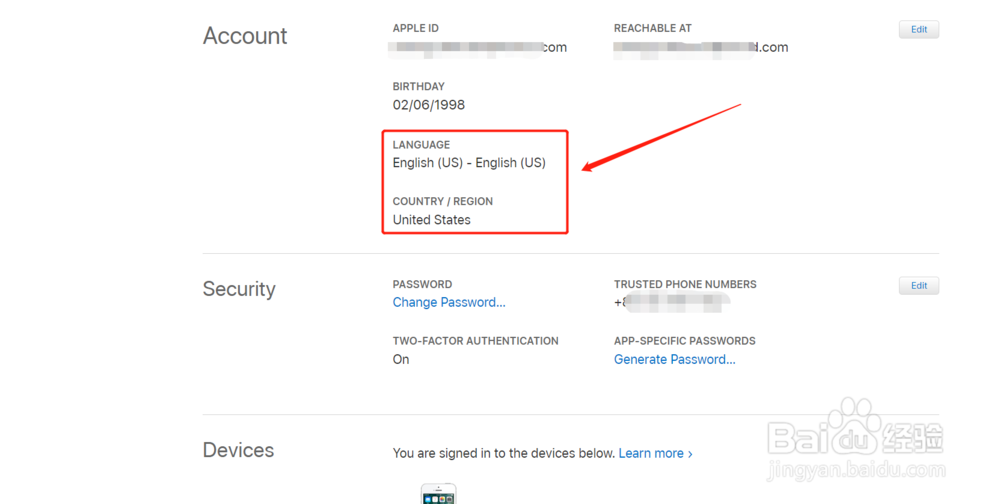
Task: Select the iPhone device icon at bottom
Action: pyautogui.click(x=438, y=494)
